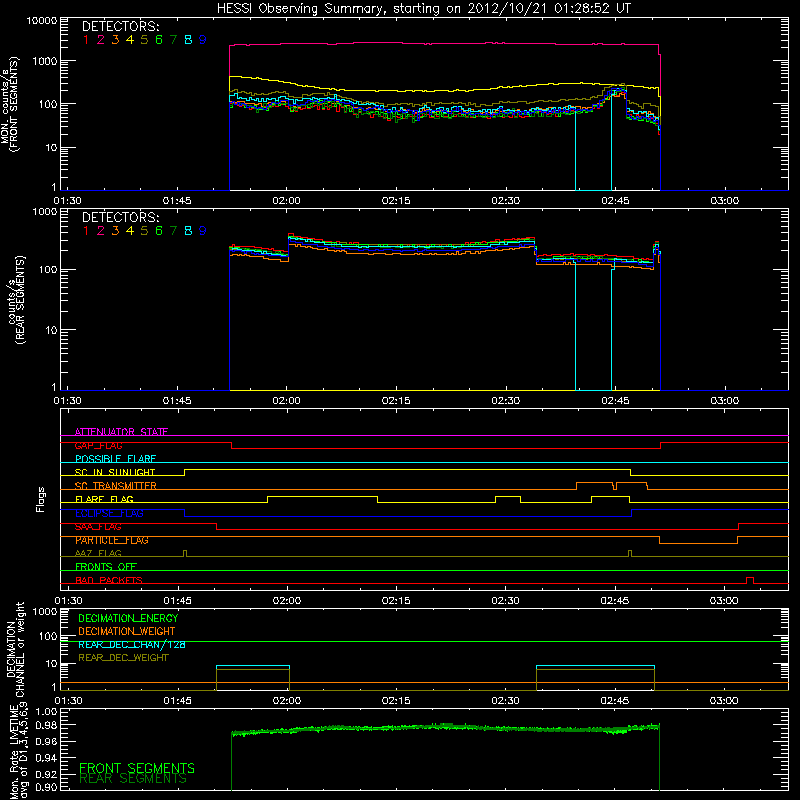Select detector 2 in the front segments legend

click(x=101, y=40)
